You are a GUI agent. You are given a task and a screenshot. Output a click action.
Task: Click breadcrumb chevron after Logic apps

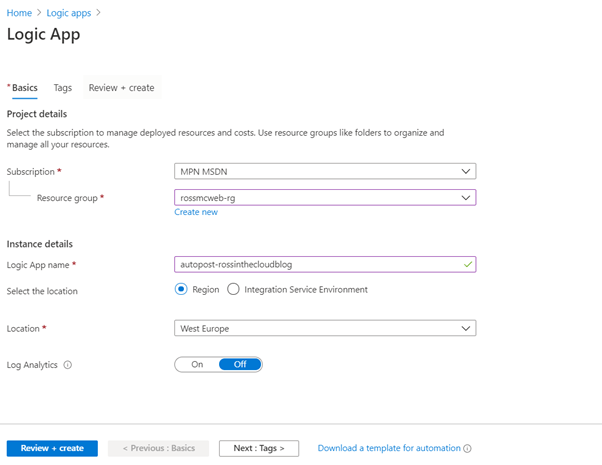pyautogui.click(x=98, y=13)
